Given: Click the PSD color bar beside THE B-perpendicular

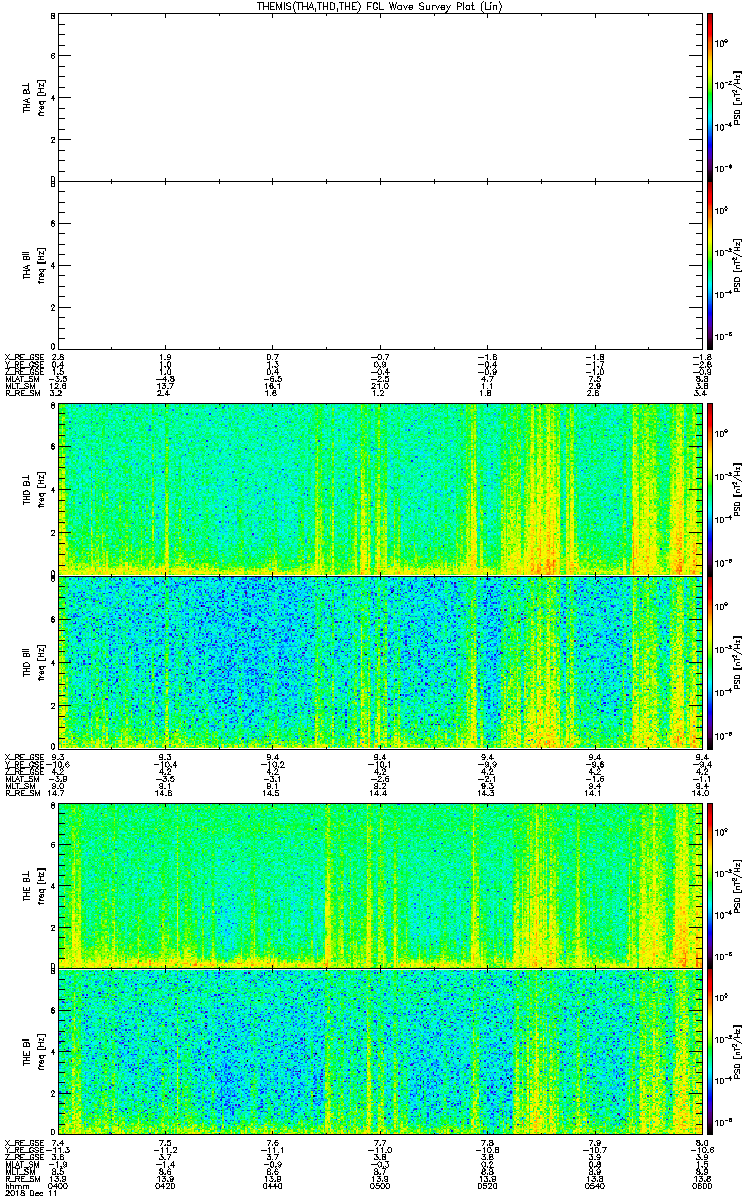Looking at the screenshot, I should (710, 884).
